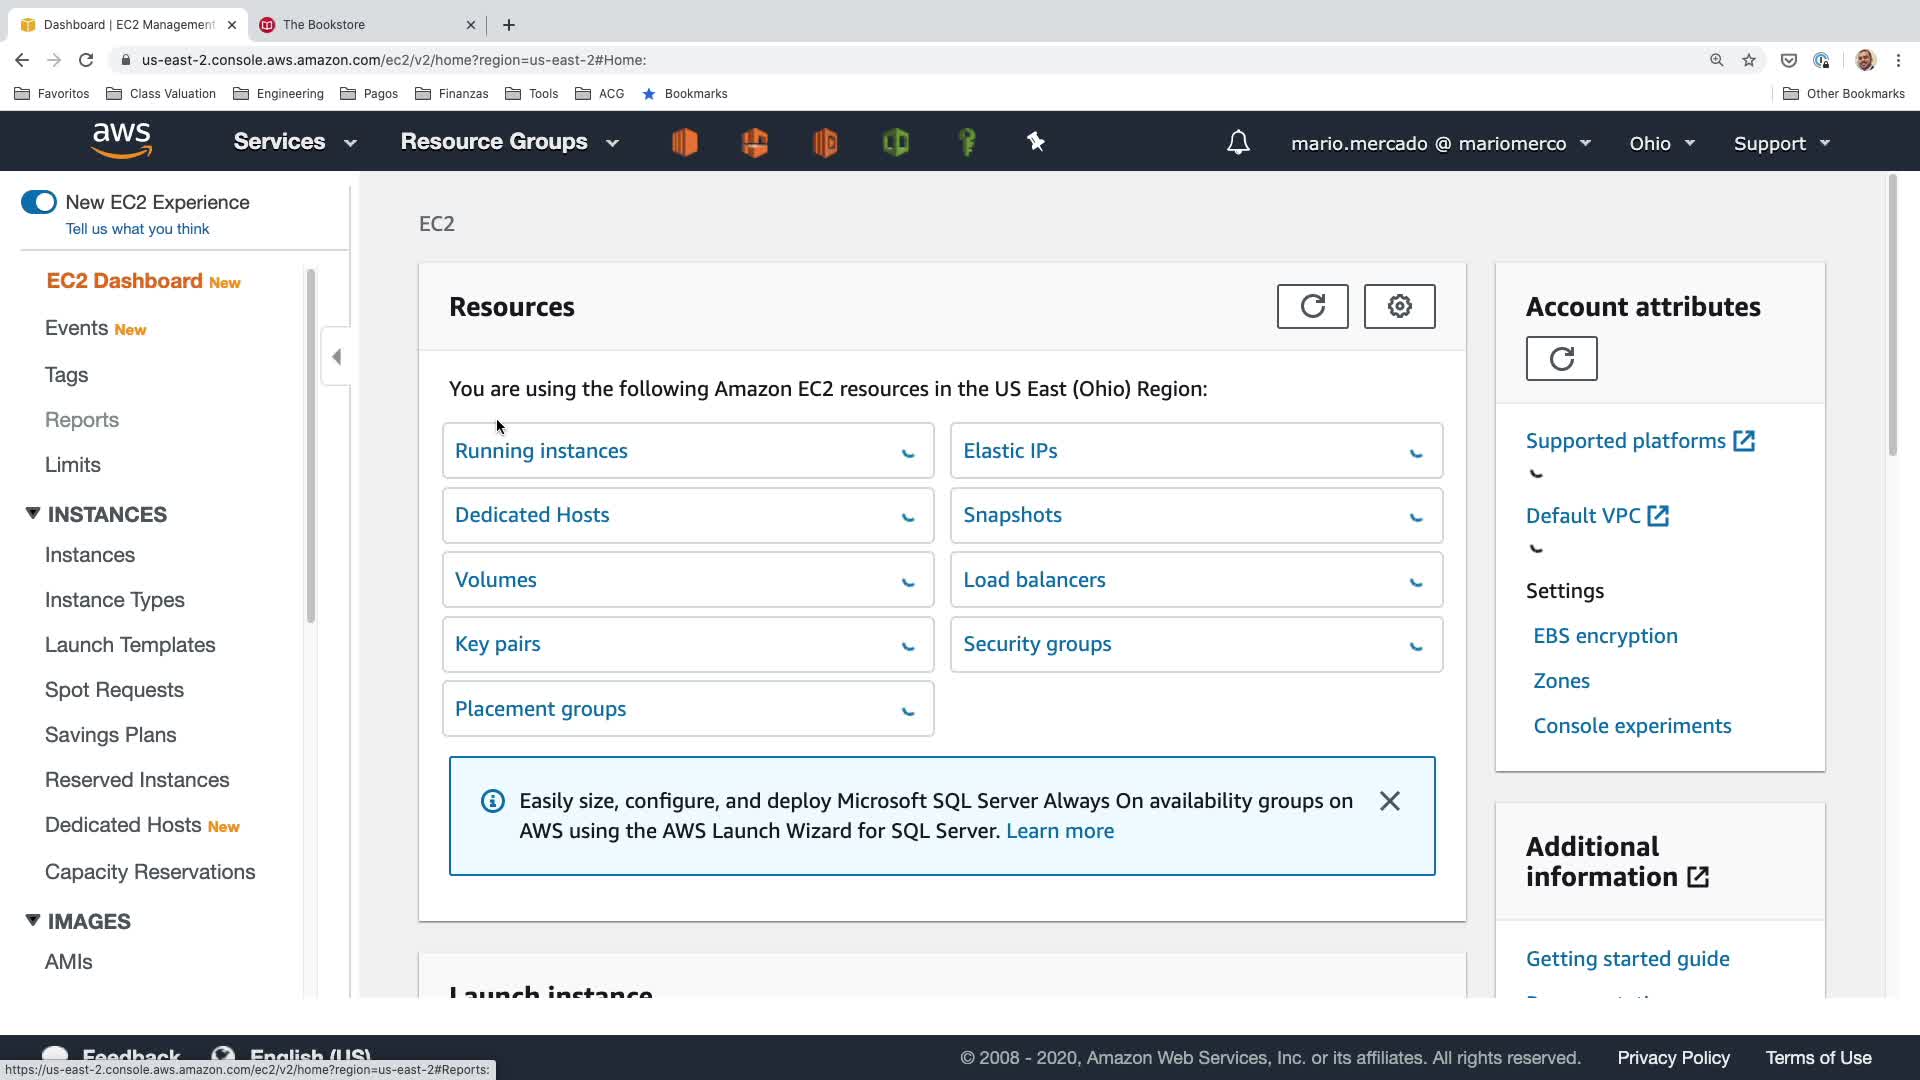Image resolution: width=1920 pixels, height=1080 pixels.
Task: Refresh the Resources panel
Action: (x=1312, y=306)
